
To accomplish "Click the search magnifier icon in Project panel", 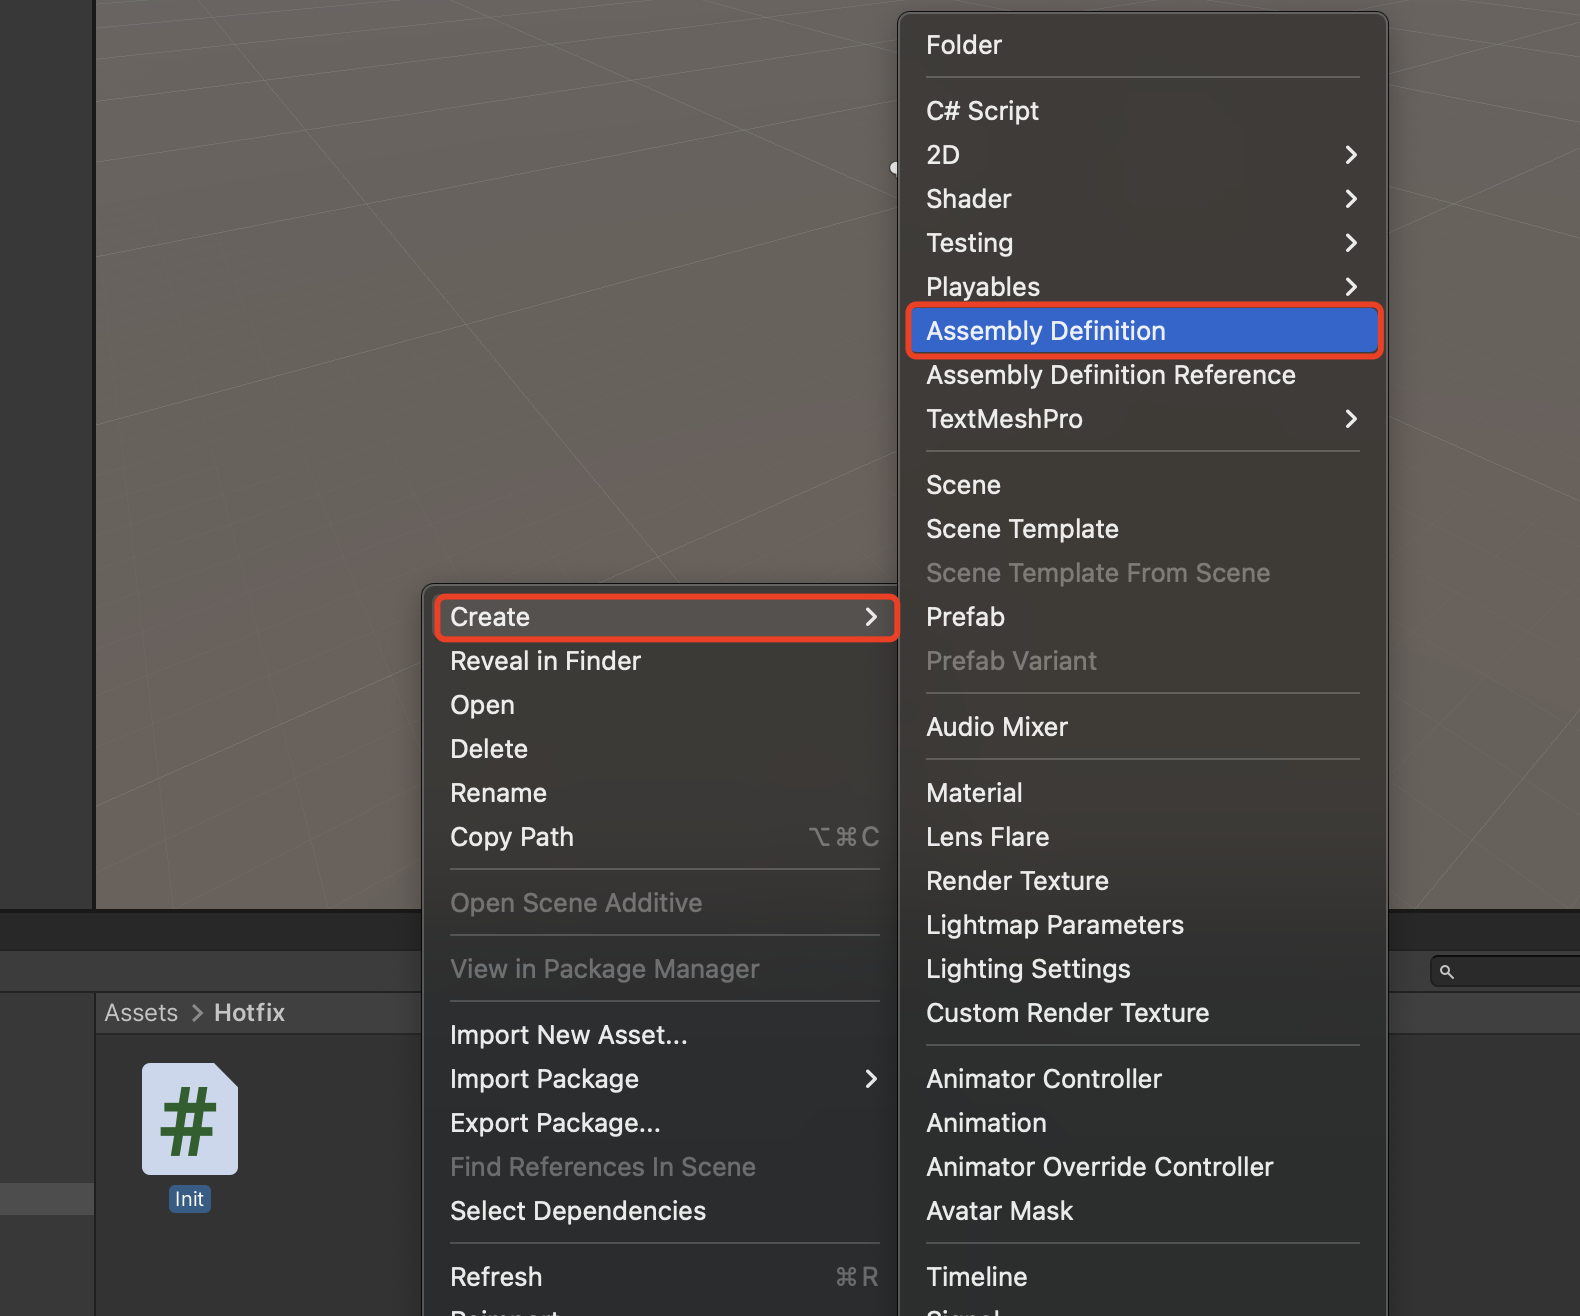I will pyautogui.click(x=1446, y=971).
